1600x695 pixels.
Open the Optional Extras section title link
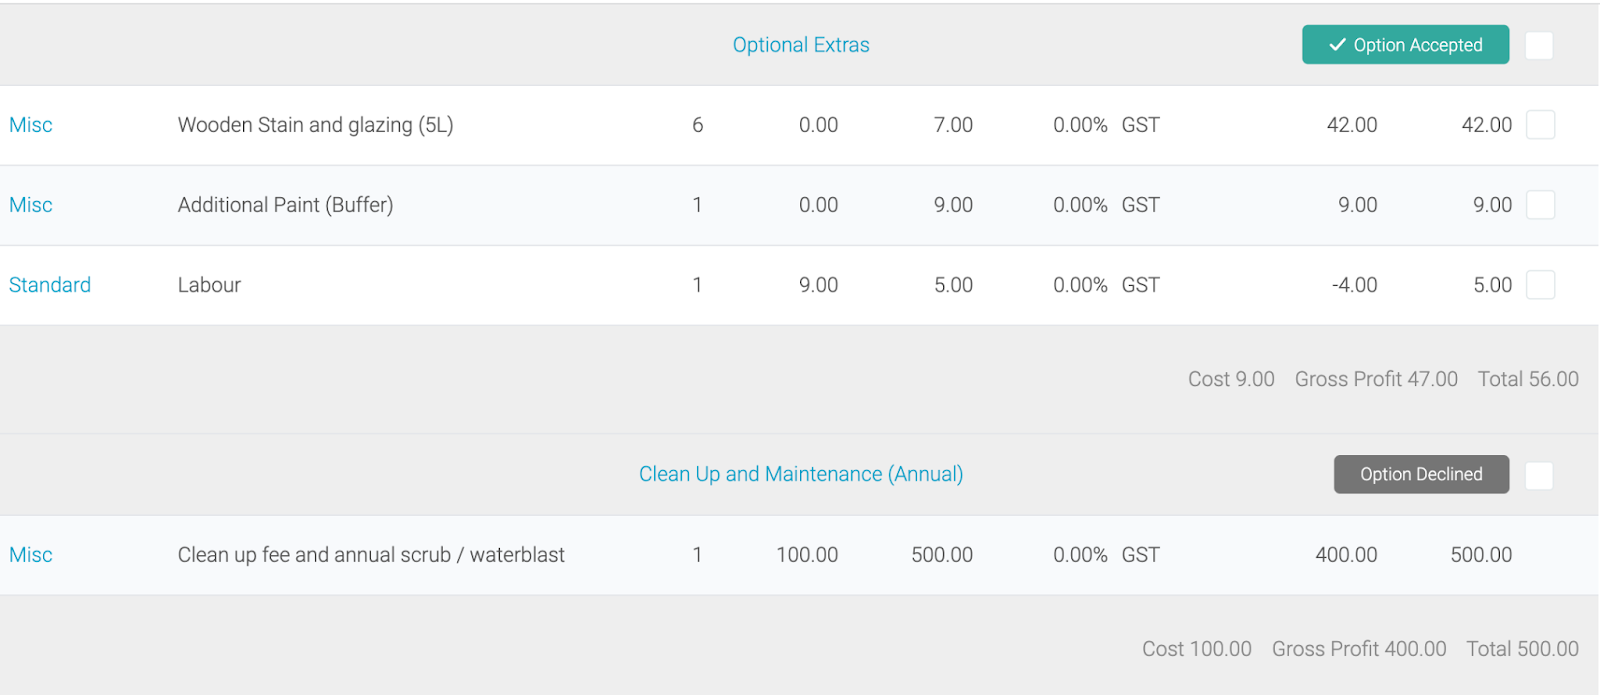(801, 45)
